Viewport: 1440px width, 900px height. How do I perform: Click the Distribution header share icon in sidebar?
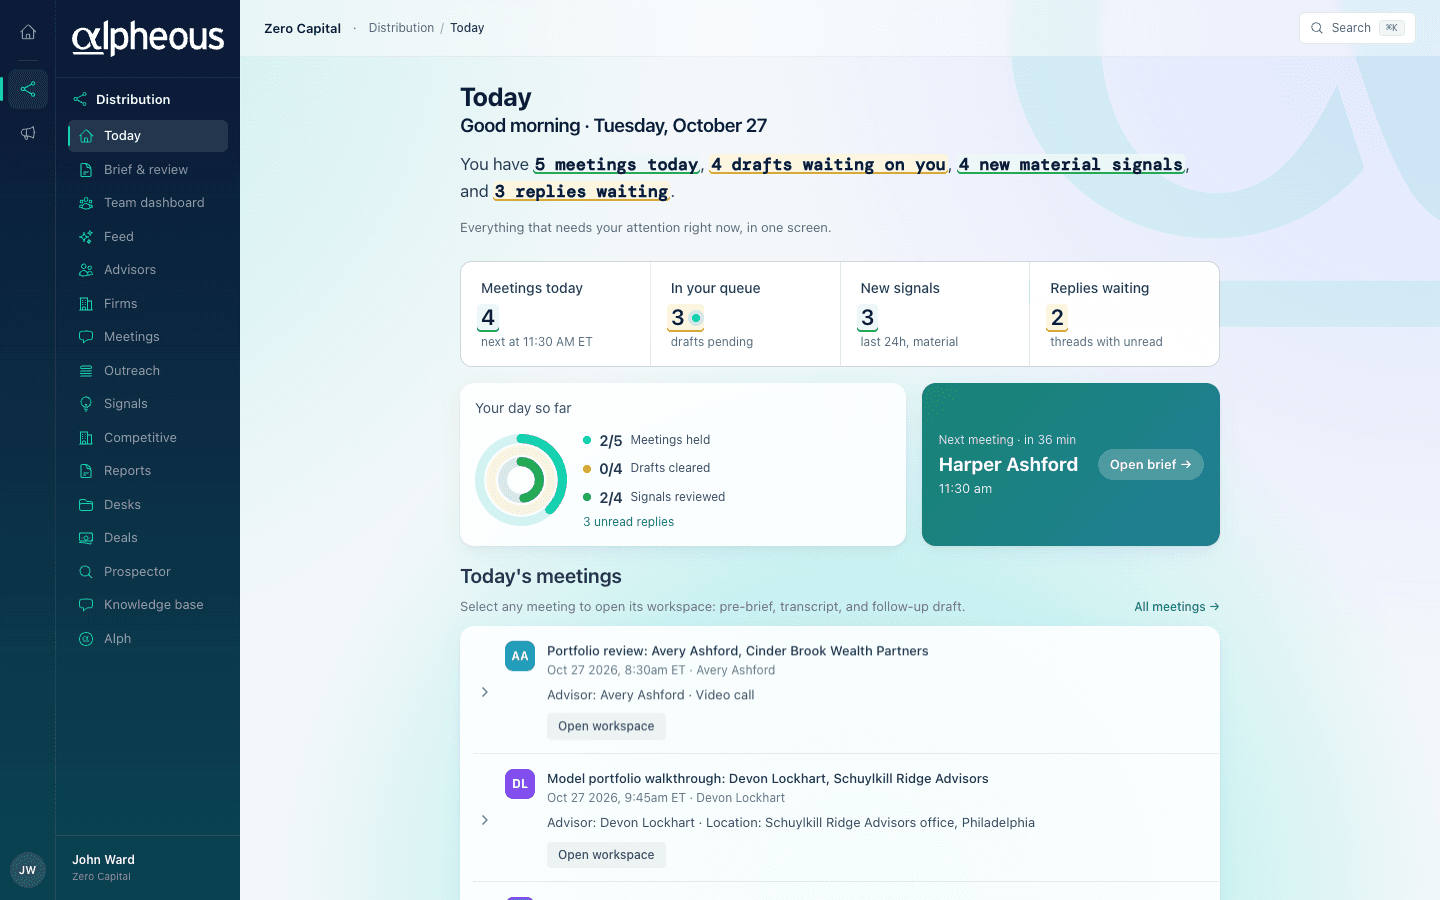[80, 99]
